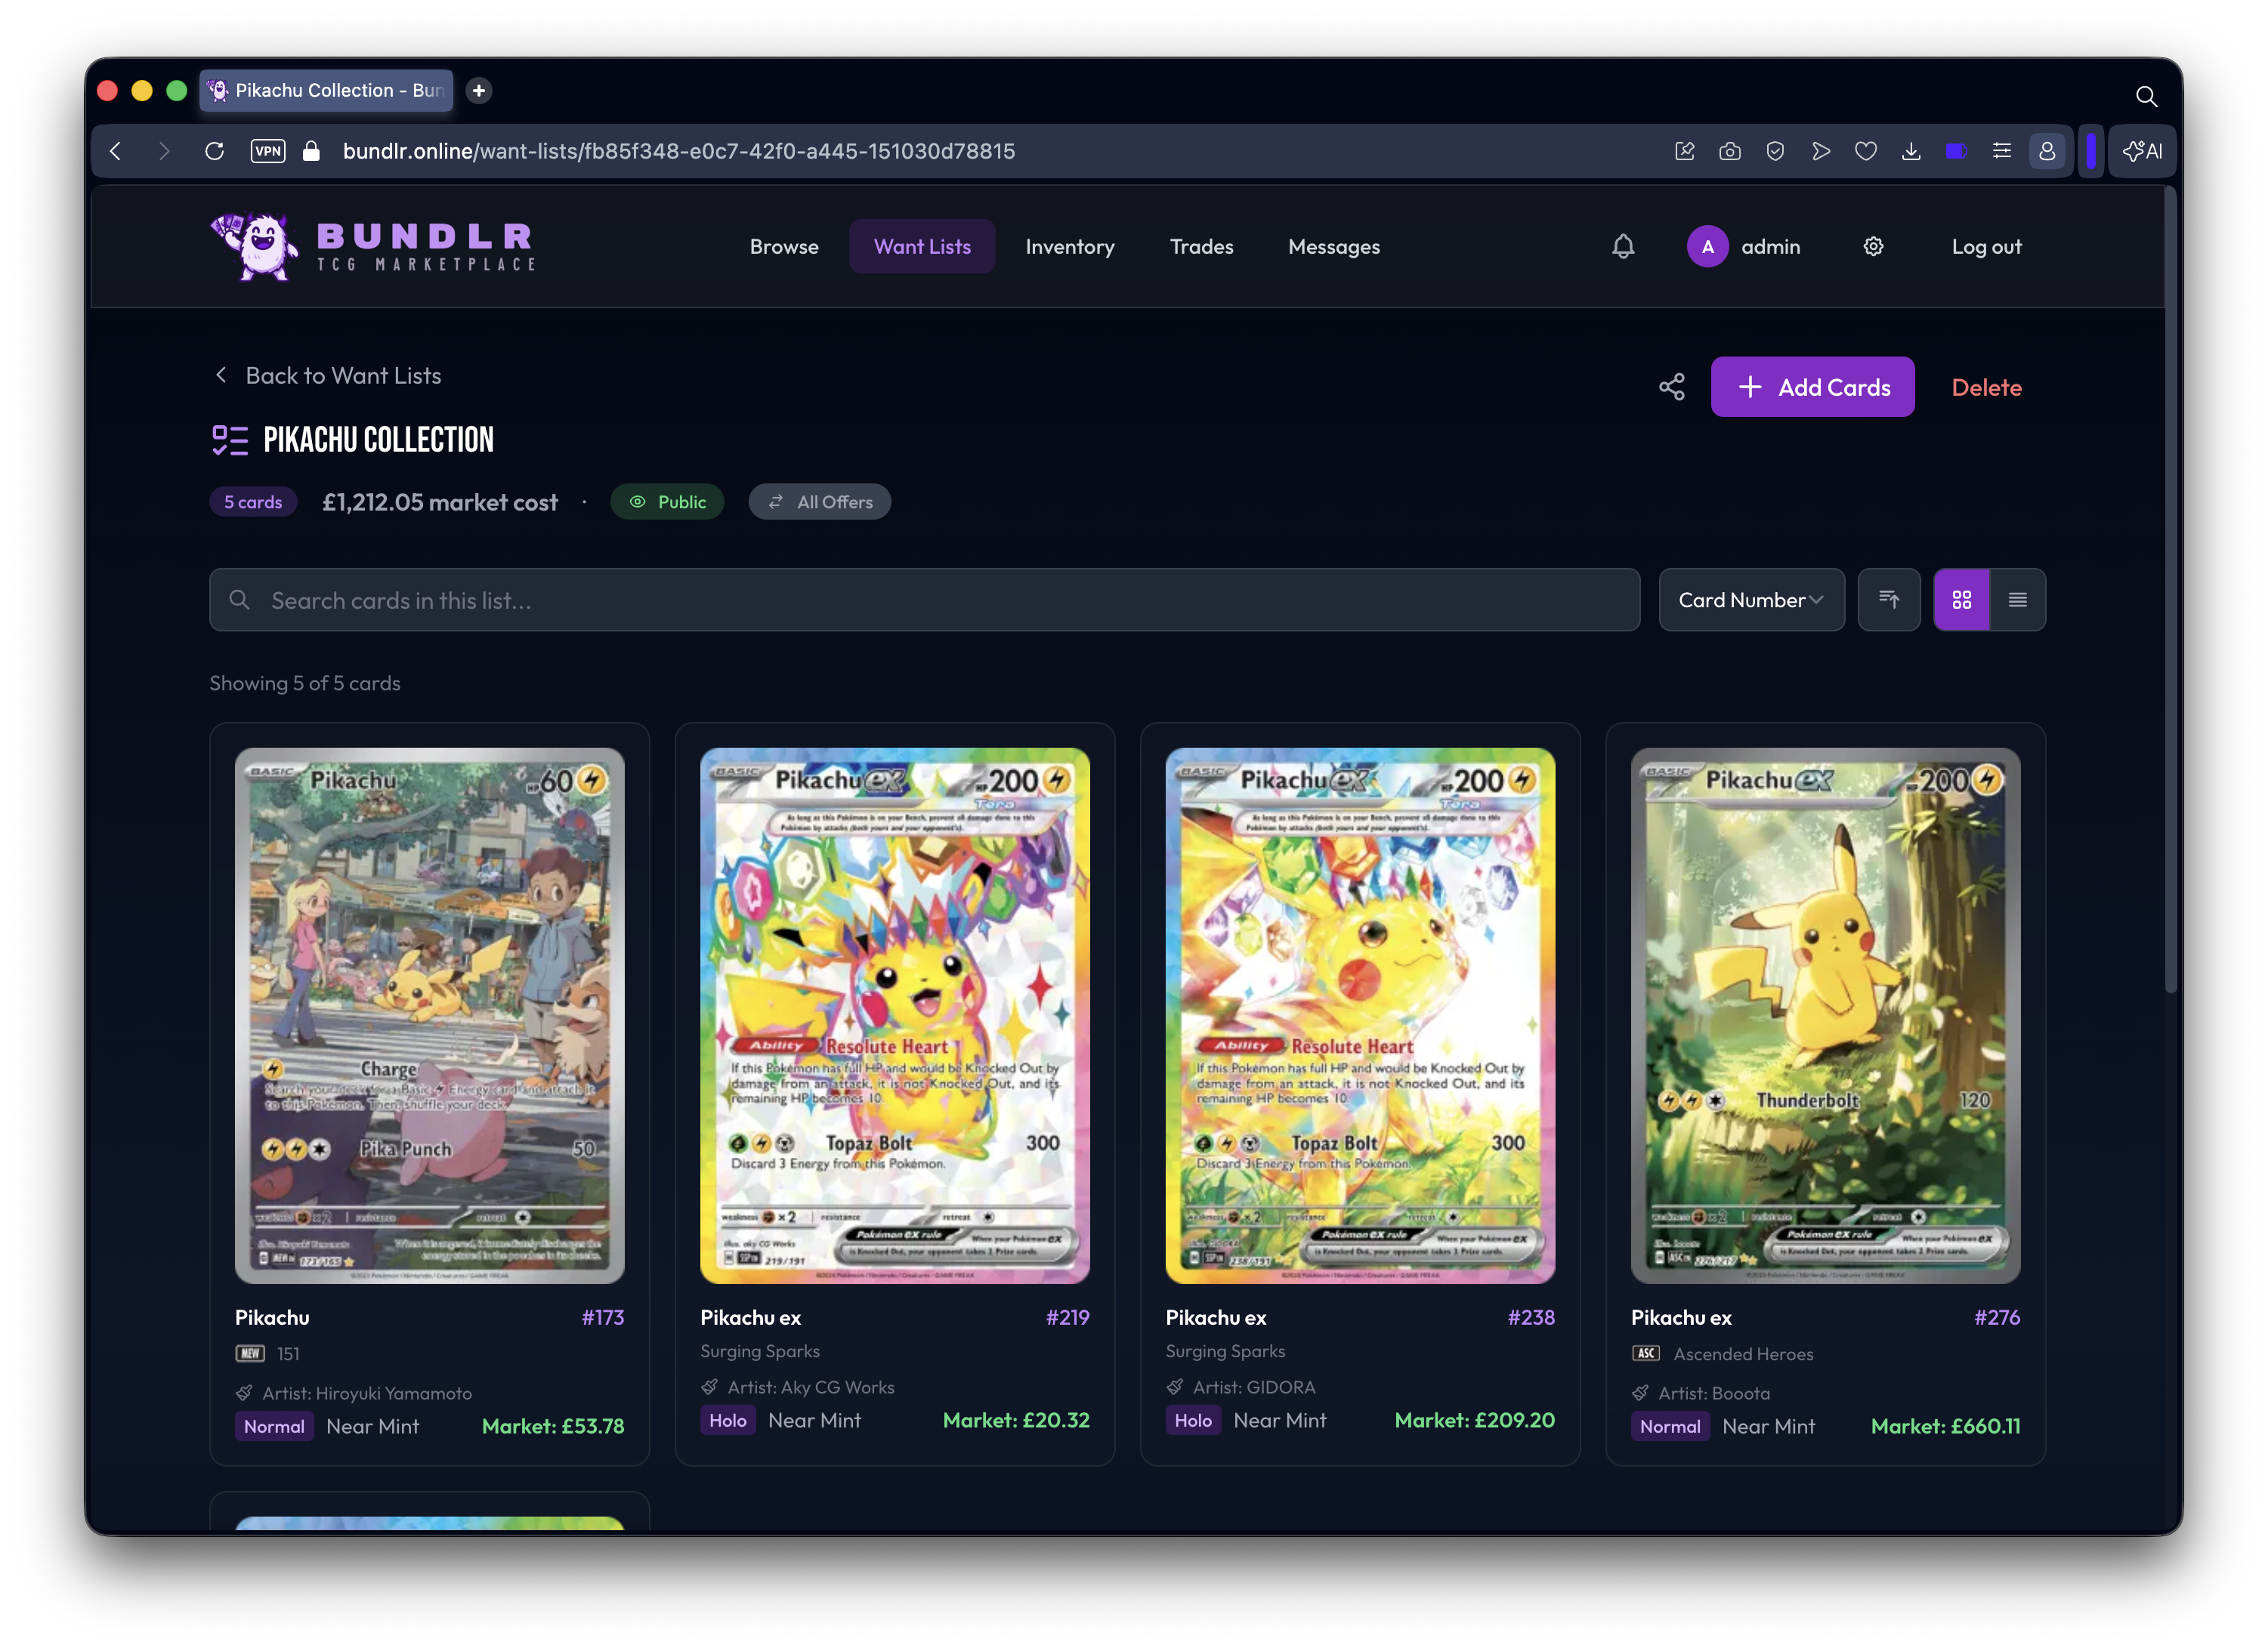Screen dimensions: 2268x1648
Task: Click the 5 cards badge
Action: [x=253, y=502]
